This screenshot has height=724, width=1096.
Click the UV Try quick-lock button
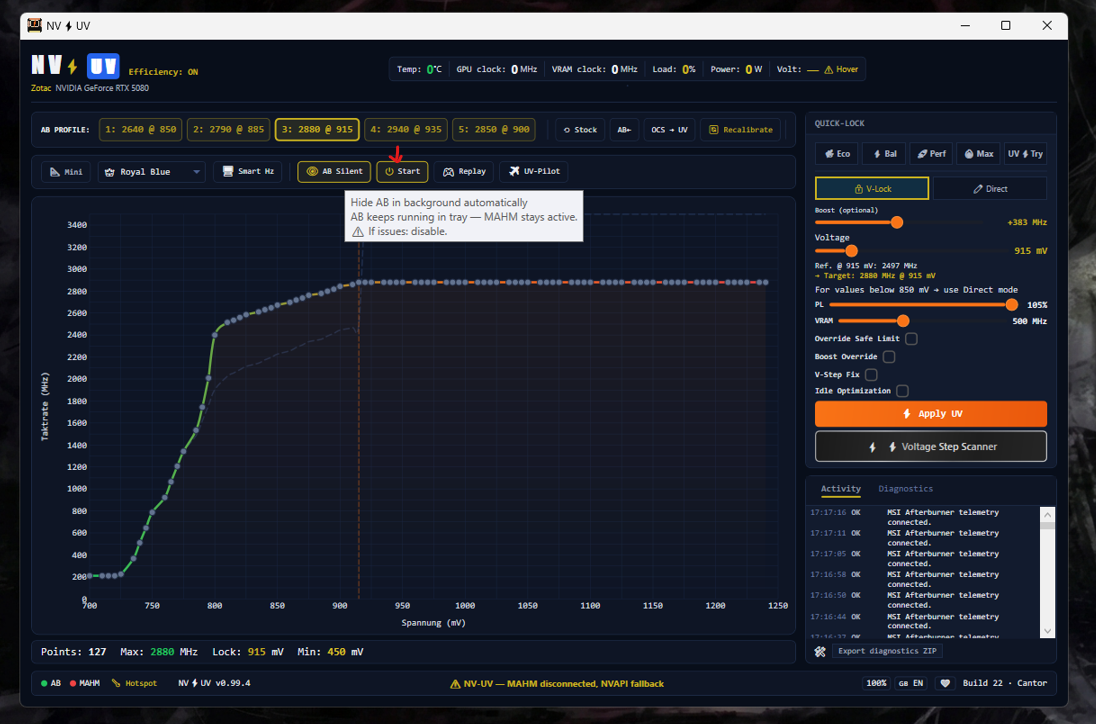point(1025,154)
